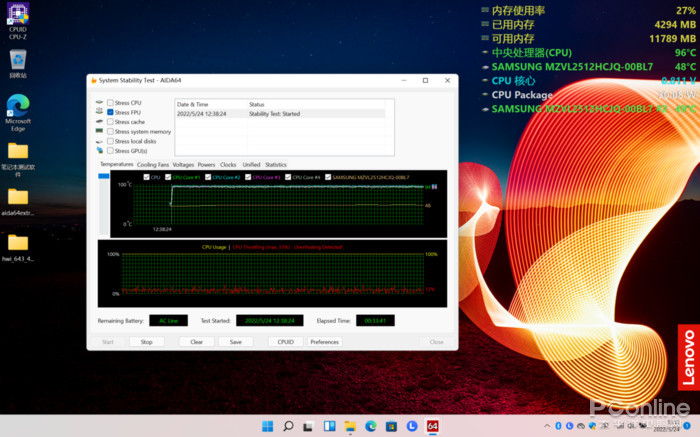Show hidden system tray icons
The width and height of the screenshot is (700, 437).
(547, 426)
